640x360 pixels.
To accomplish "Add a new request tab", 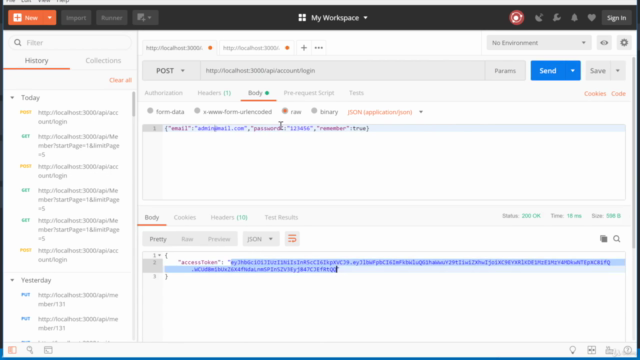I will click(x=304, y=48).
